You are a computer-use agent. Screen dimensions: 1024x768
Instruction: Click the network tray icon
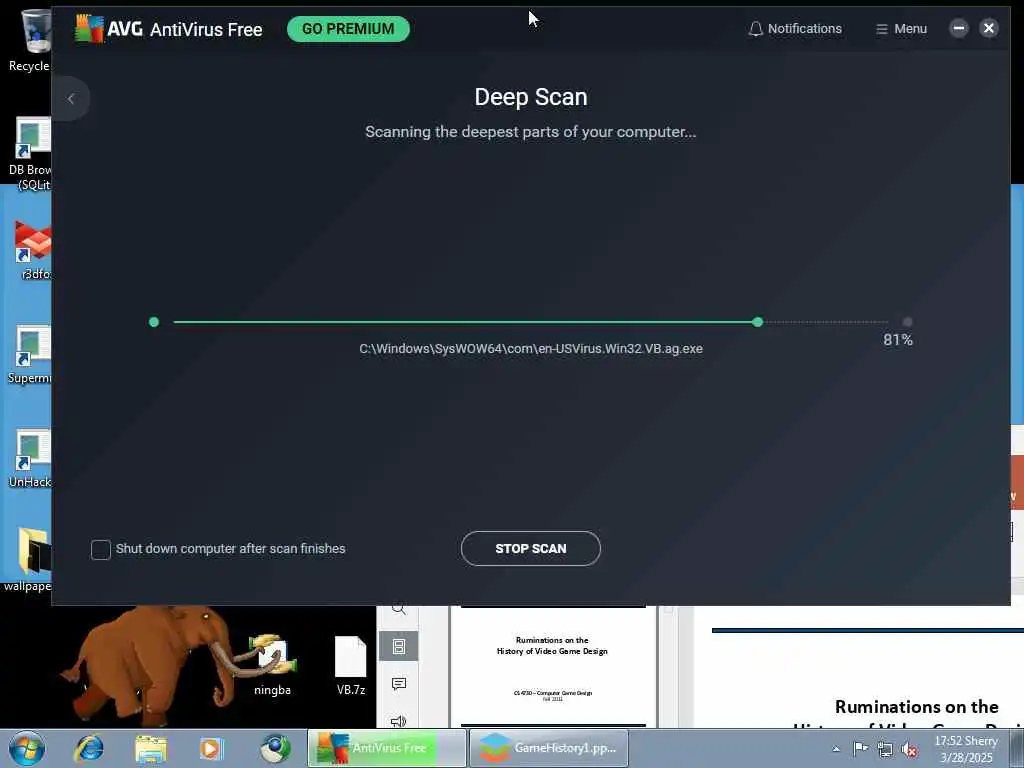click(885, 749)
